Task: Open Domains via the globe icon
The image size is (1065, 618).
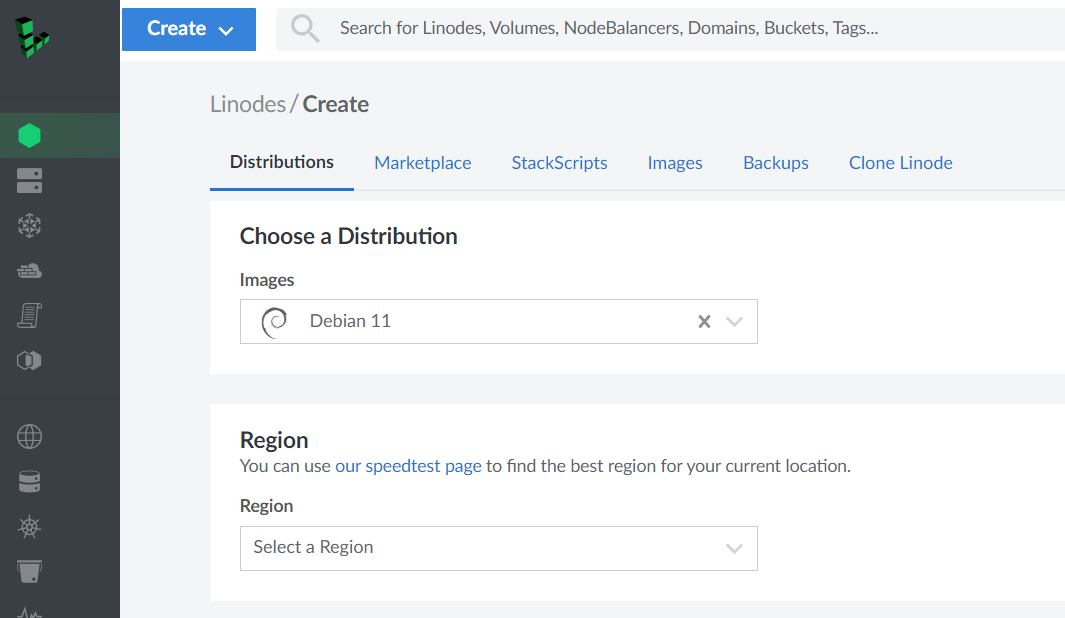Action: pos(29,437)
